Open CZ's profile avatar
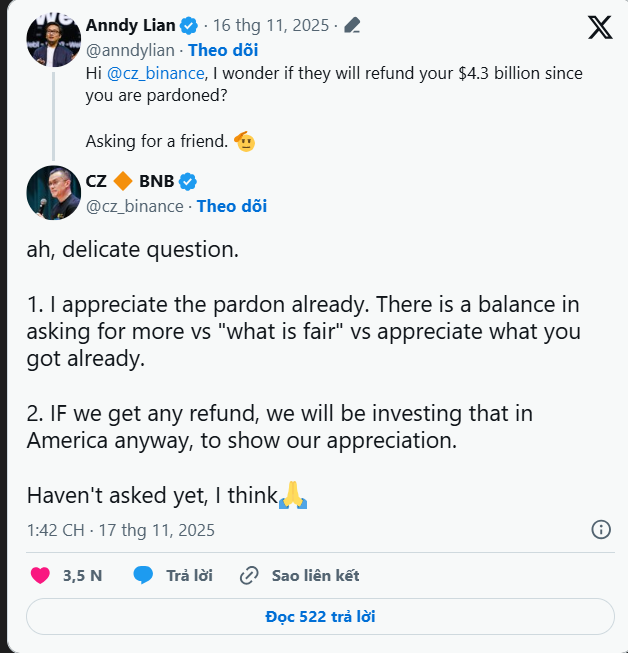This screenshot has height=653, width=628. [x=54, y=193]
